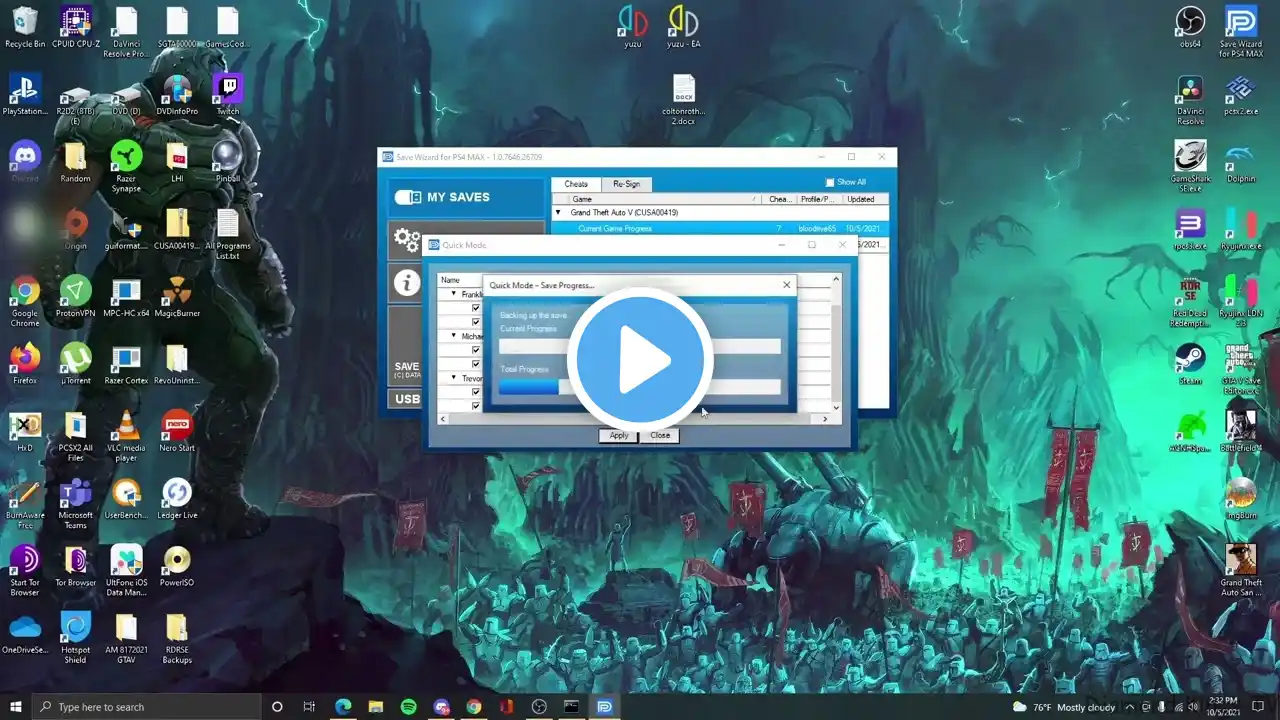The width and height of the screenshot is (1280, 720).
Task: Select the obs64 desktop icon
Action: click(1190, 27)
